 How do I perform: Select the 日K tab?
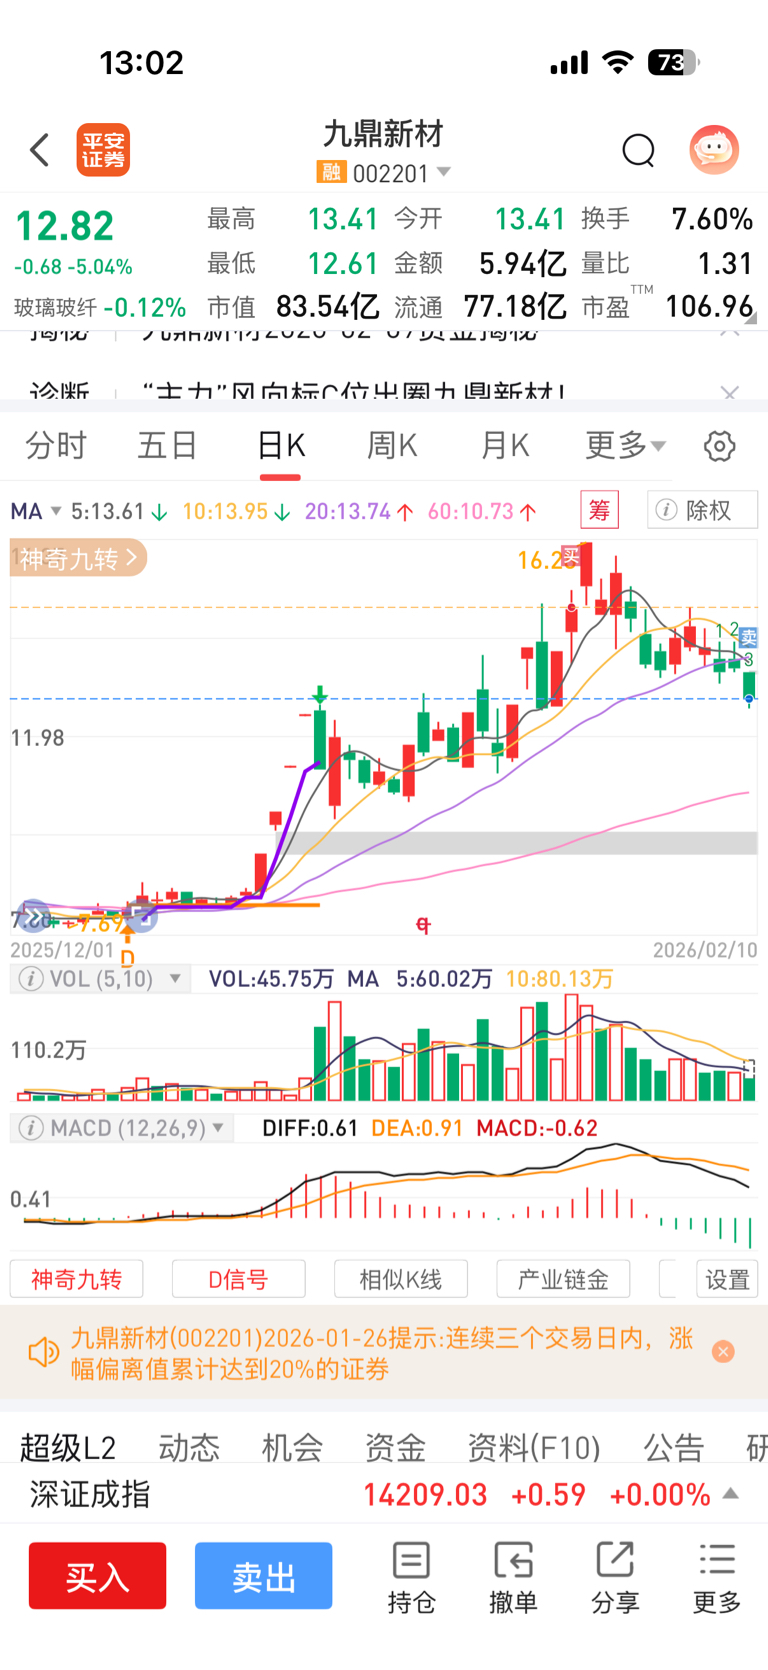click(281, 445)
